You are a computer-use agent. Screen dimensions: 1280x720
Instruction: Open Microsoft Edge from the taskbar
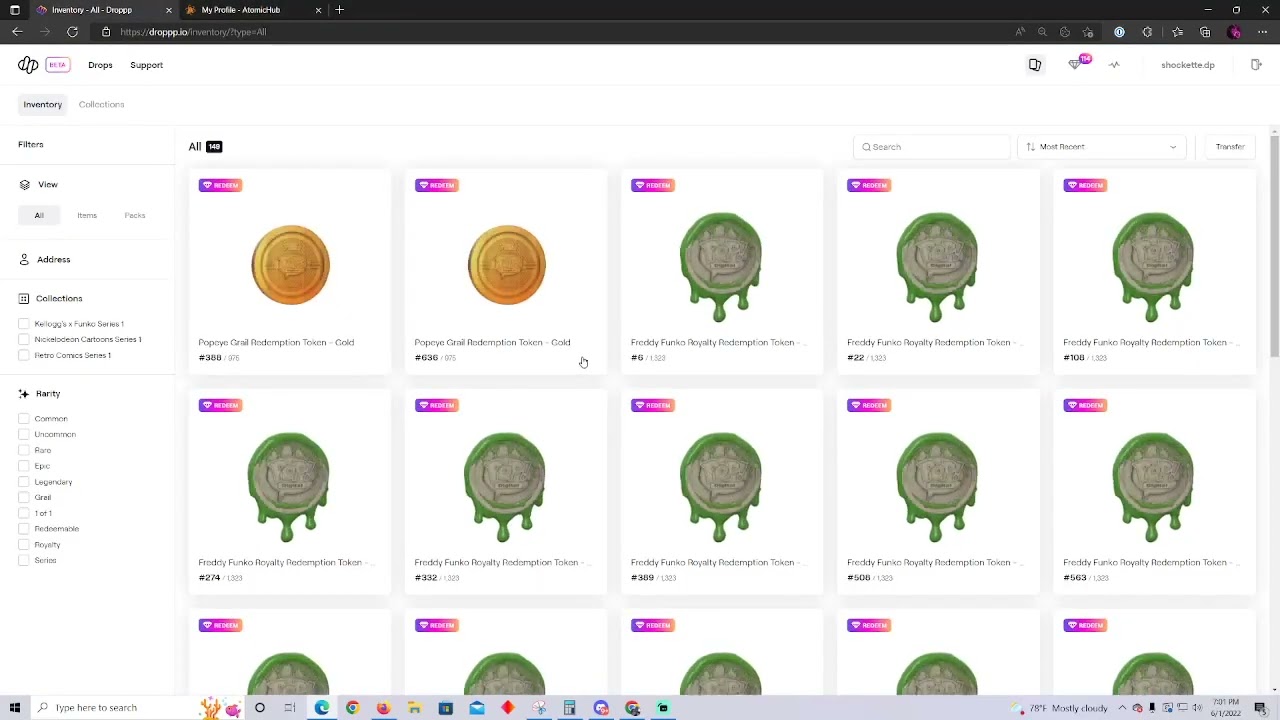(321, 708)
